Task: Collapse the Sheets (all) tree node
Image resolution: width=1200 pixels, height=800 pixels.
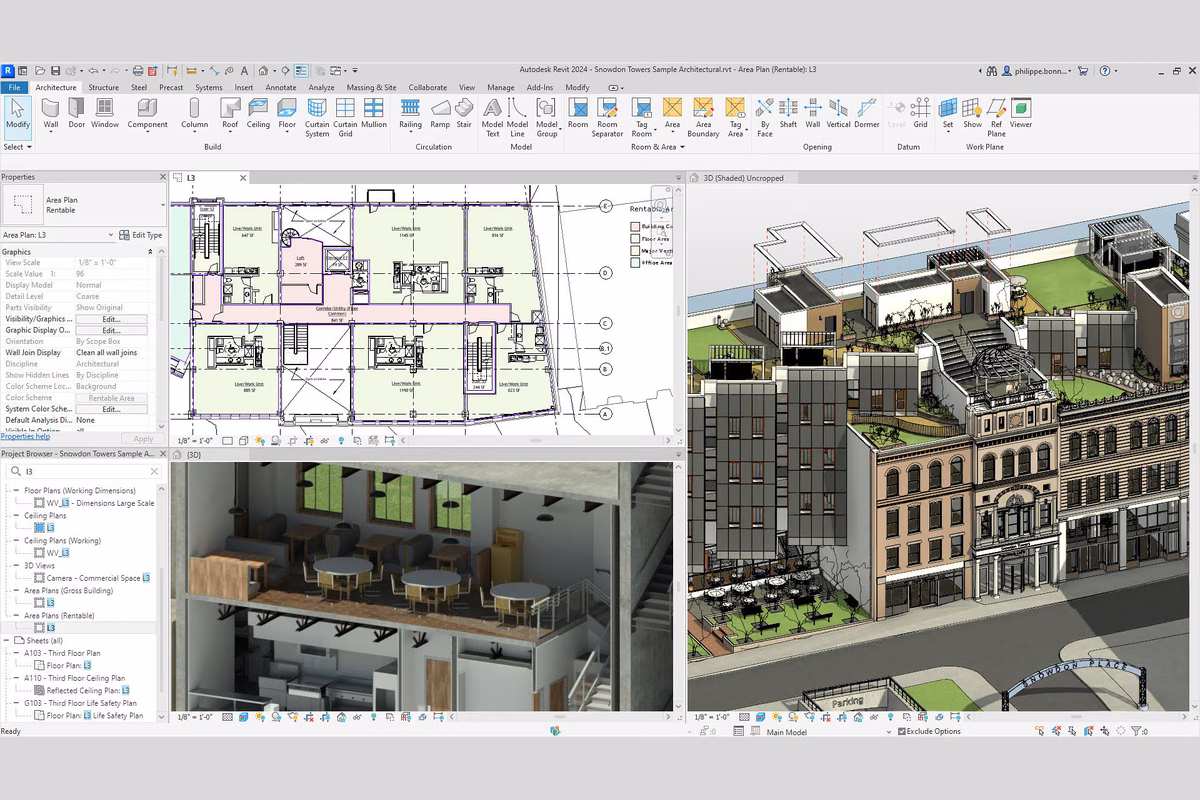Action: pyautogui.click(x=7, y=641)
